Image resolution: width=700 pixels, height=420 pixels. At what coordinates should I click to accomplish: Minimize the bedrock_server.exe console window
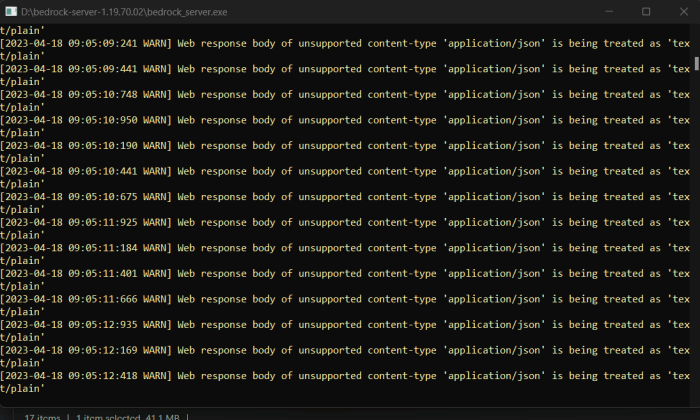pos(608,12)
